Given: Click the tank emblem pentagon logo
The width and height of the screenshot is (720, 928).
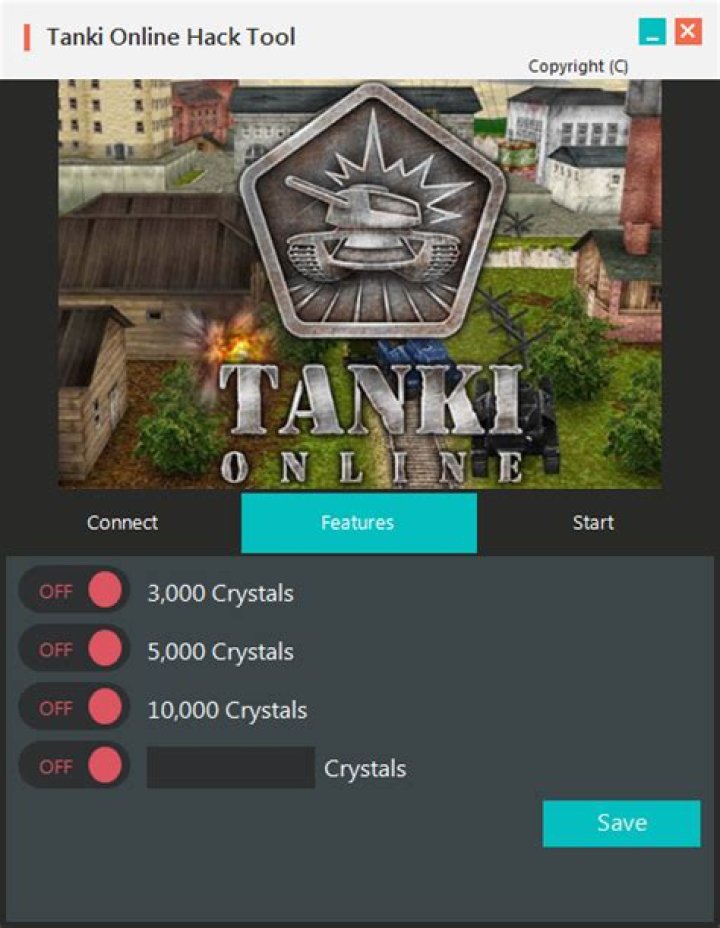Looking at the screenshot, I should tap(373, 210).
